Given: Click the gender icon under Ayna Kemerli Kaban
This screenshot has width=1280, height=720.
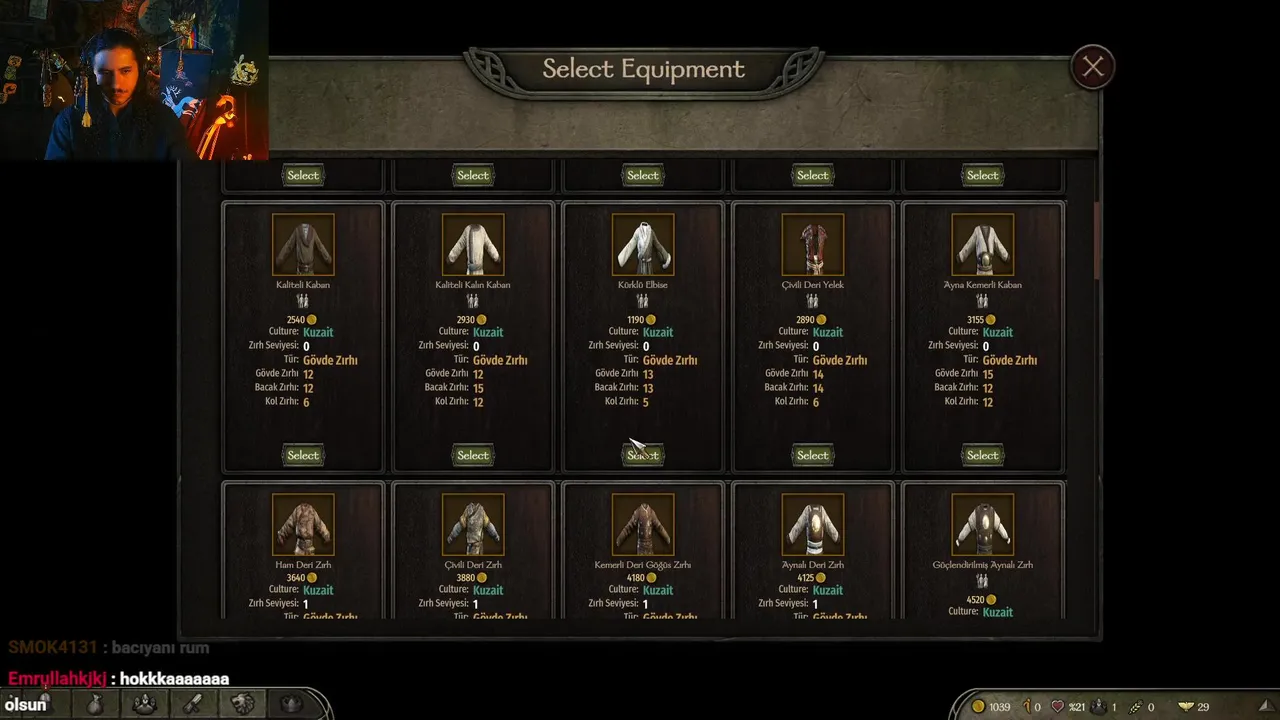Looking at the screenshot, I should point(983,301).
